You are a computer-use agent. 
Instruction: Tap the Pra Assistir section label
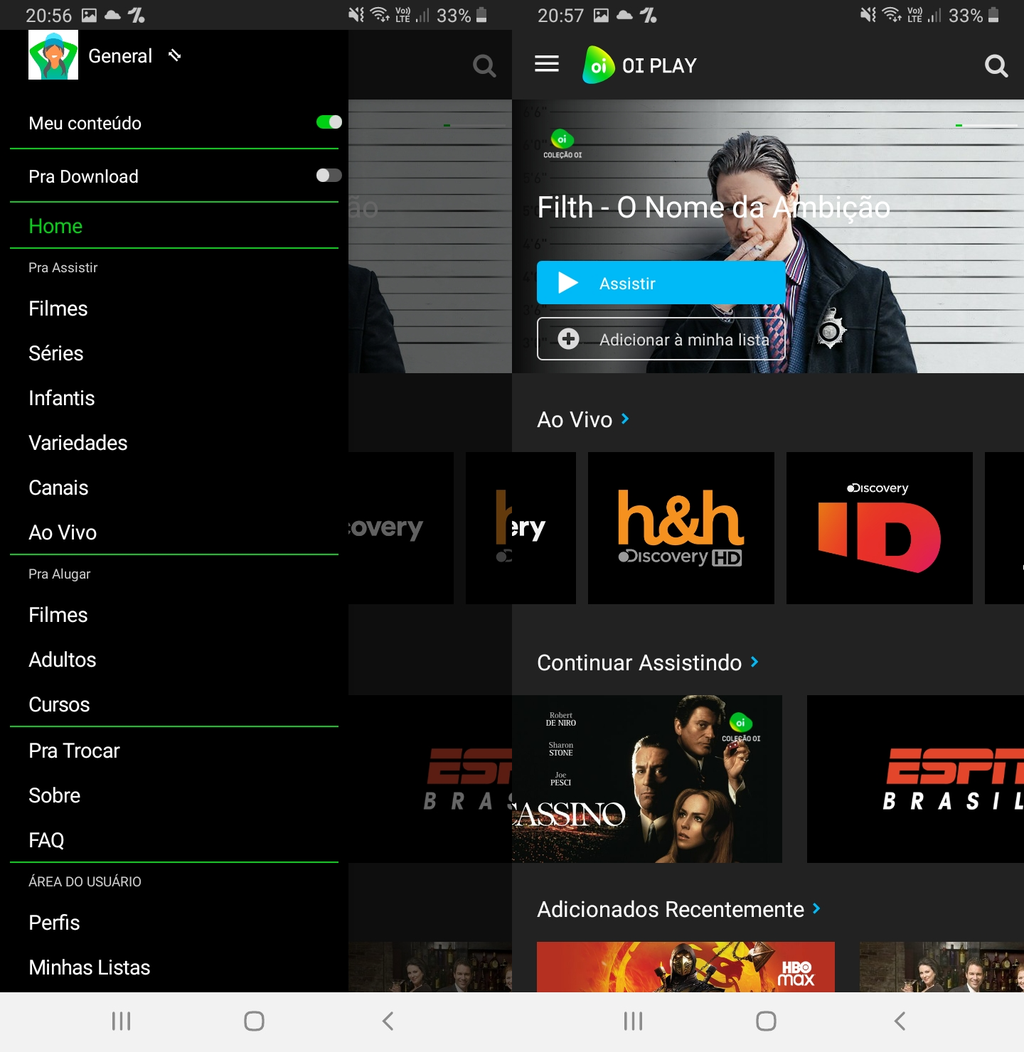tap(63, 268)
